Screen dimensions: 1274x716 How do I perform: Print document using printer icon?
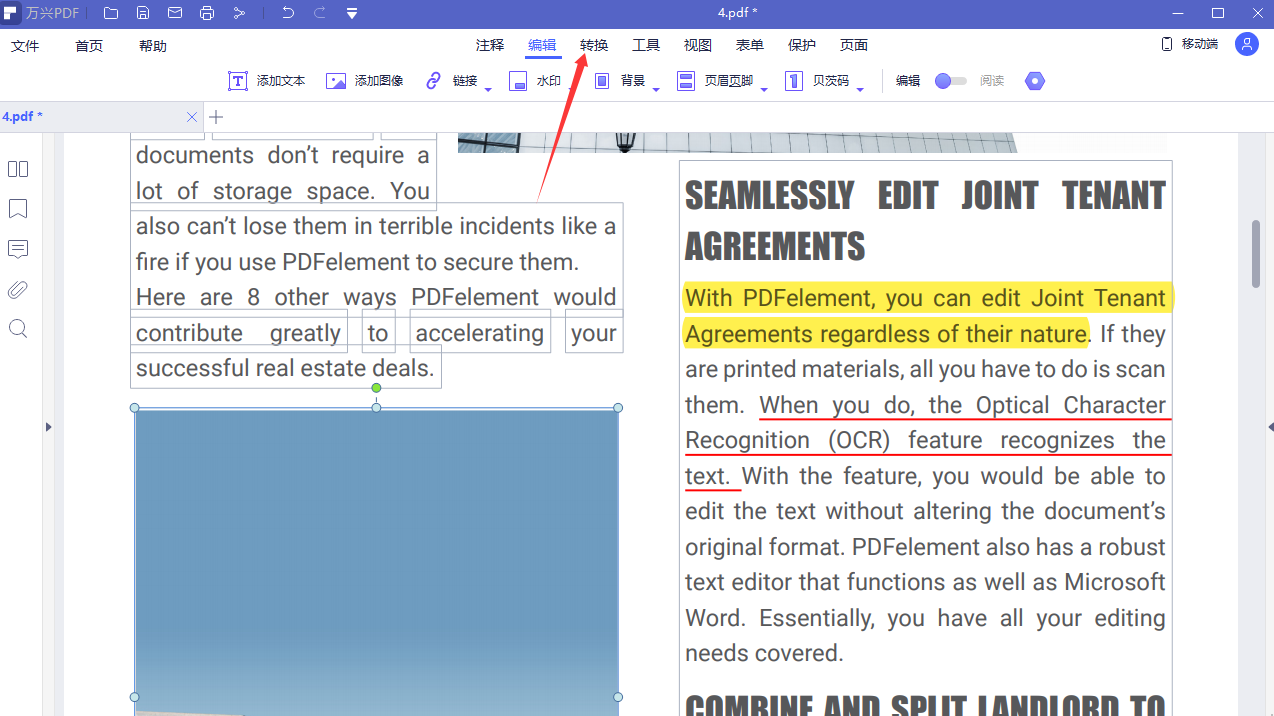click(x=207, y=13)
